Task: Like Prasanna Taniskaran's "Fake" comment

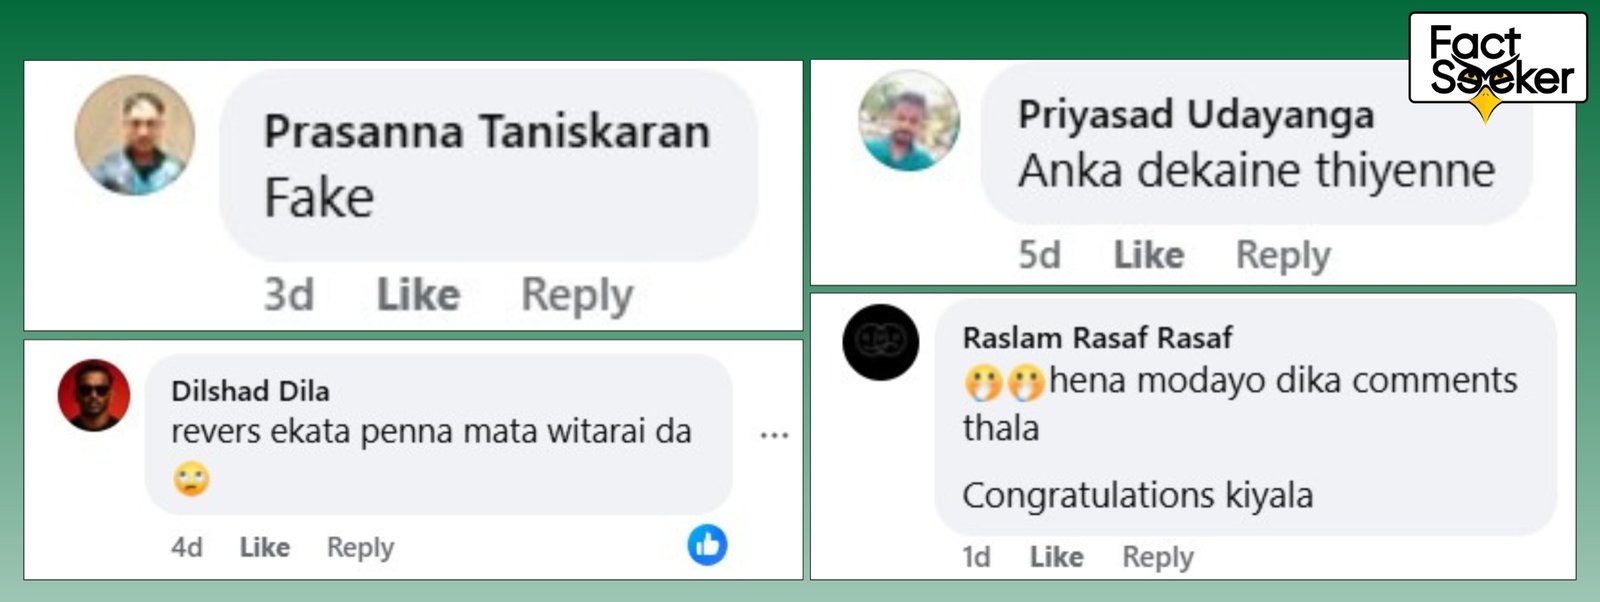Action: (418, 294)
